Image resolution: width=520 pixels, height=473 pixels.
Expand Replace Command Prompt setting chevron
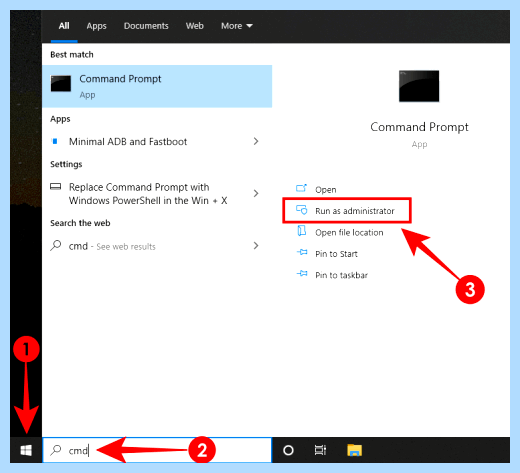[256, 193]
